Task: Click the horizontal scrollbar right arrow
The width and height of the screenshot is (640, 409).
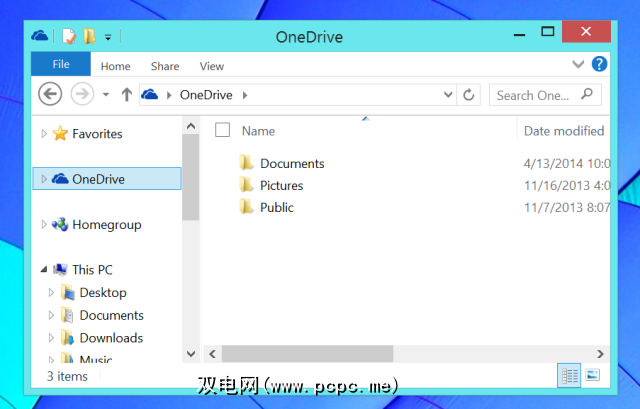Action: point(600,354)
